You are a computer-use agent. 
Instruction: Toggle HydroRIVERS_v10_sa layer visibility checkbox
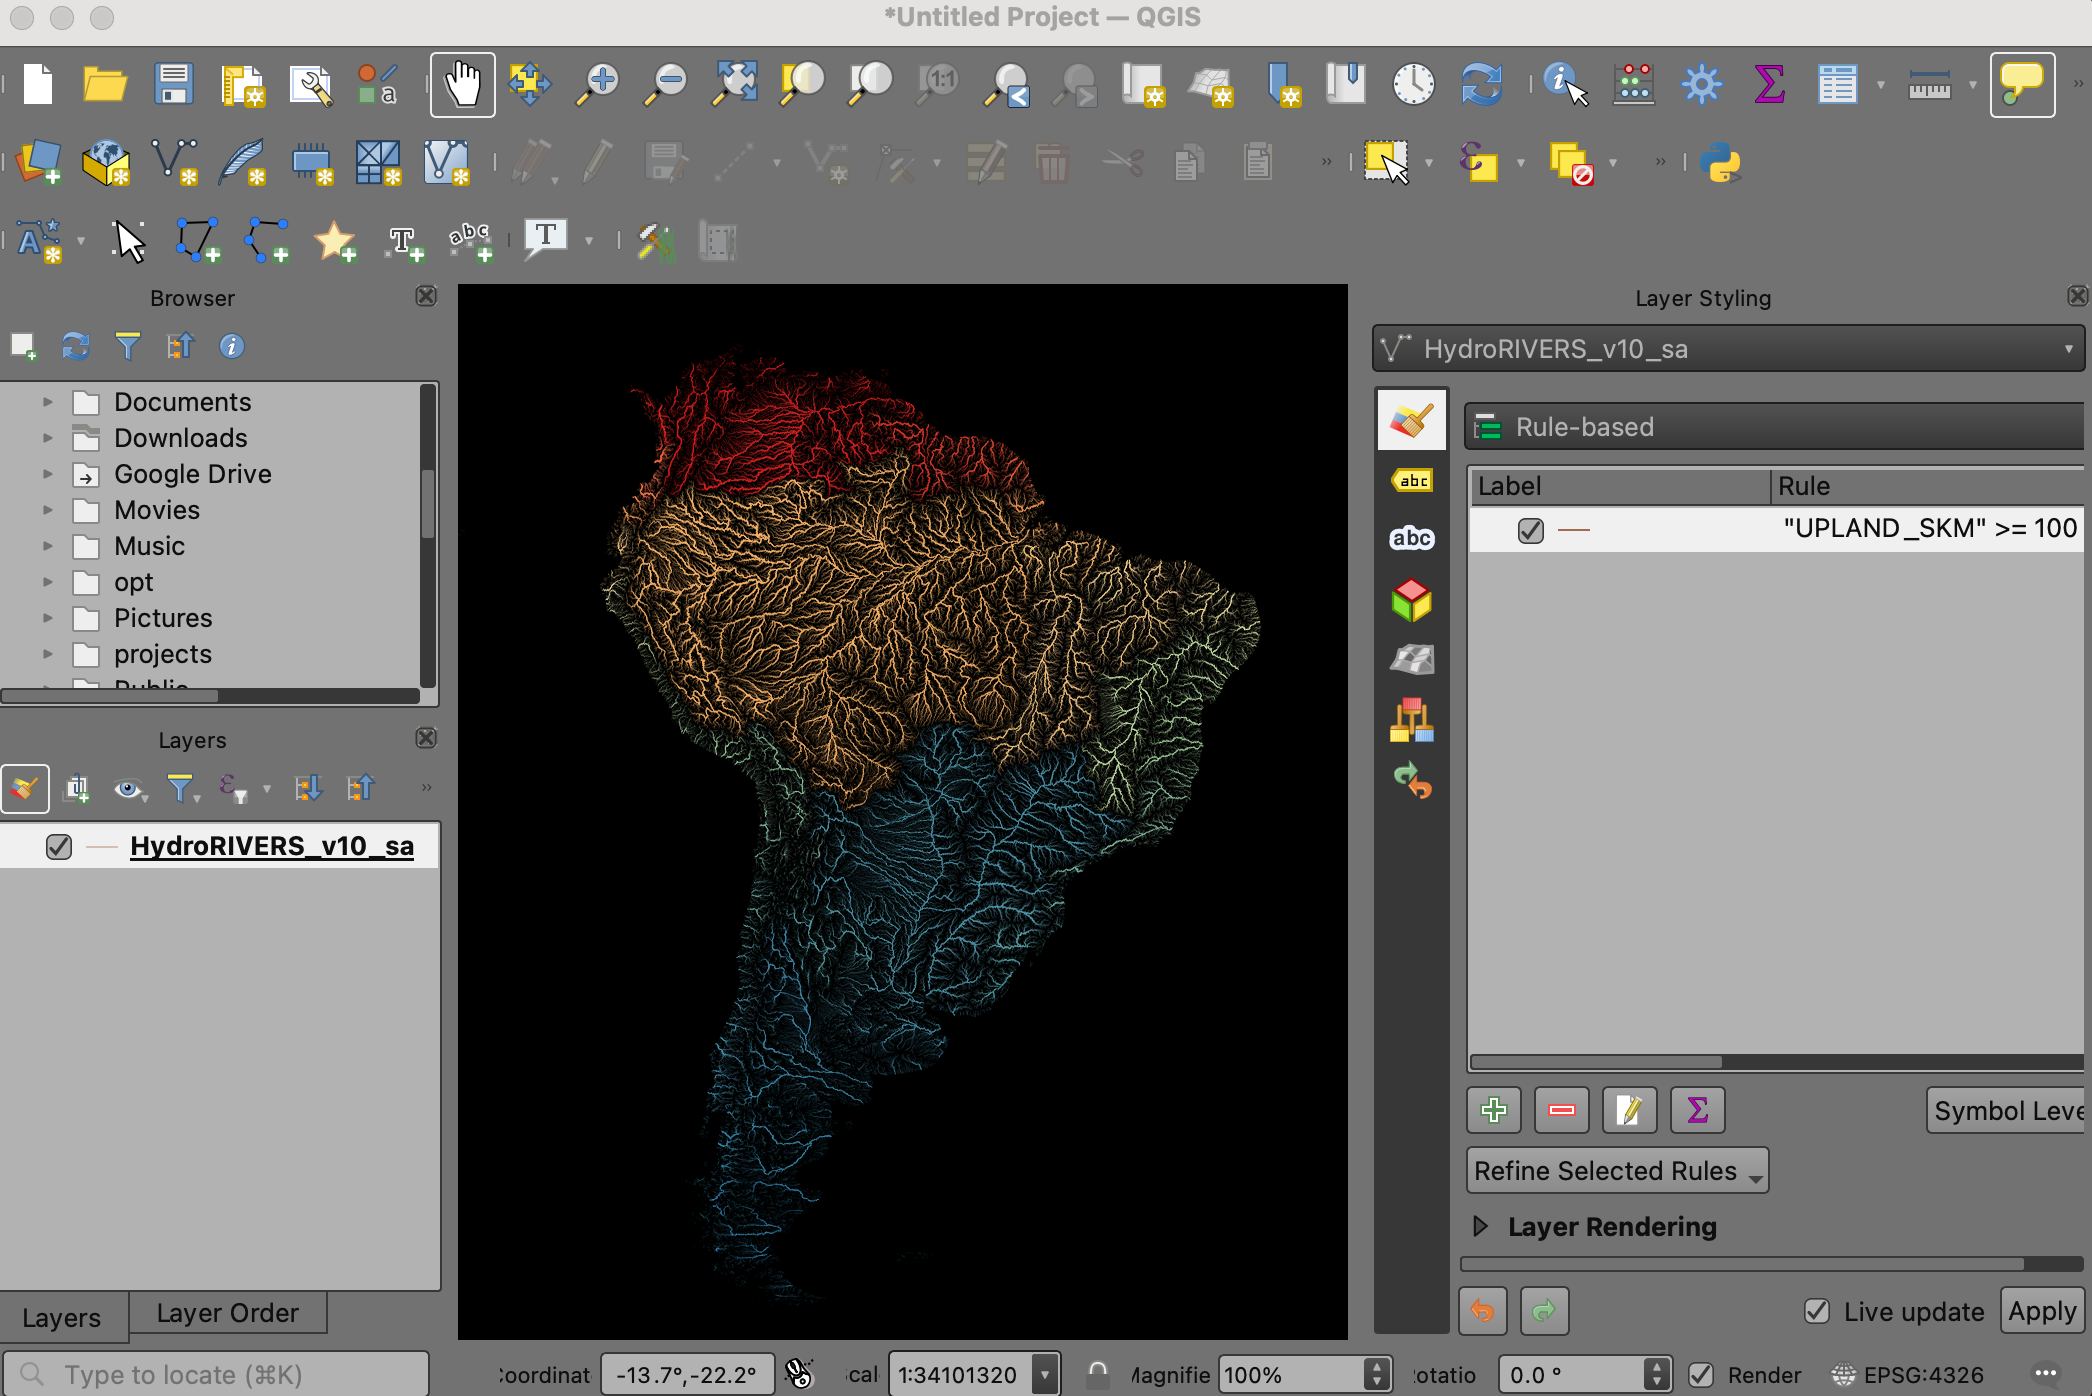coord(59,847)
